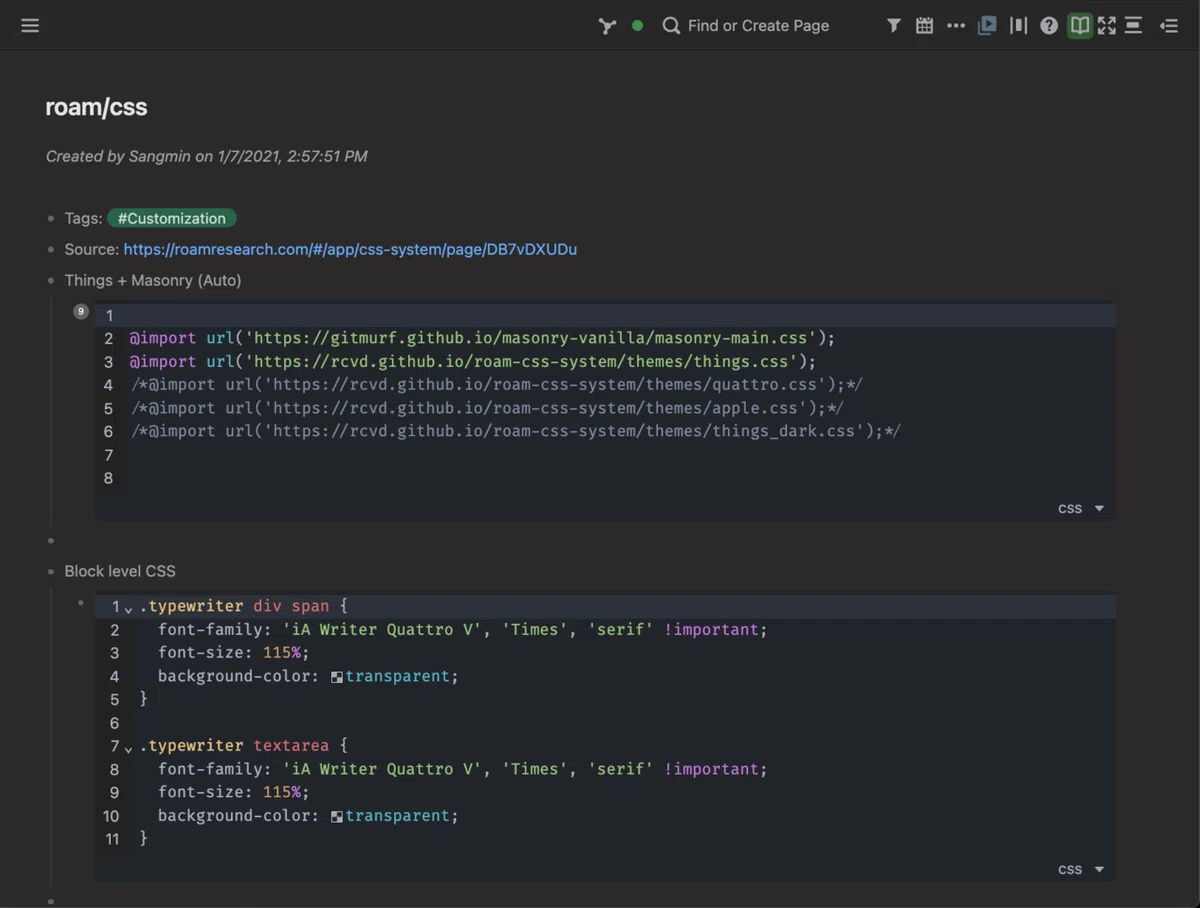
Task: Click the roam/css page title
Action: click(96, 108)
